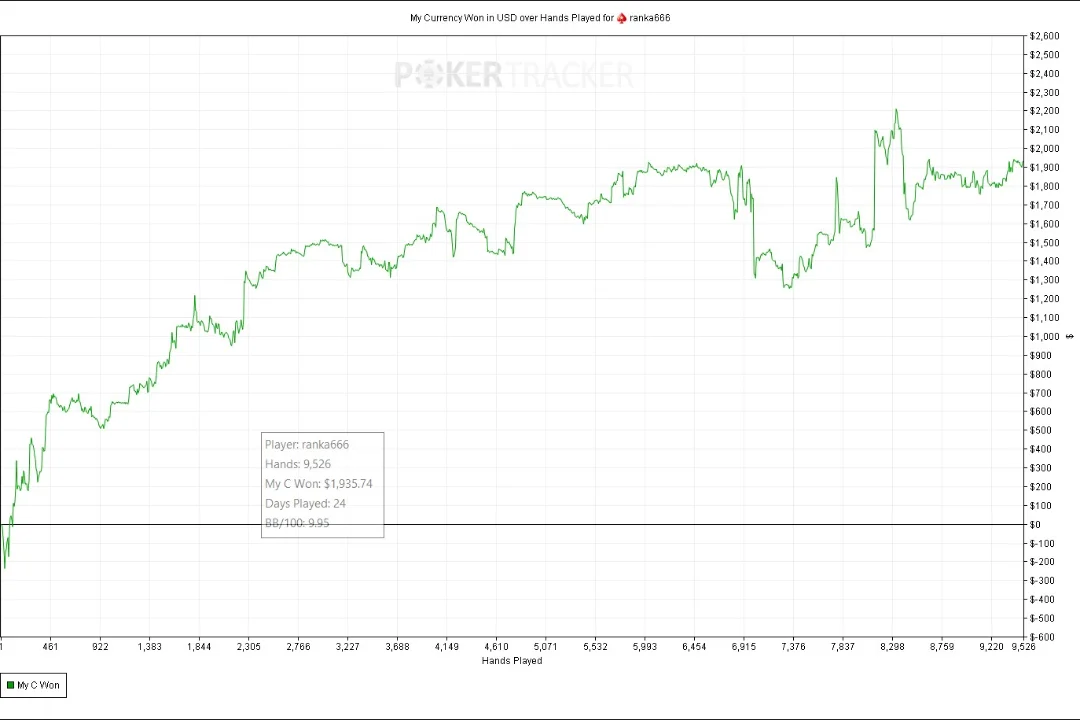Viewport: 1080px width, 720px height.
Task: Click My C Won: $1,935.74 in the tooltip
Action: click(x=318, y=484)
